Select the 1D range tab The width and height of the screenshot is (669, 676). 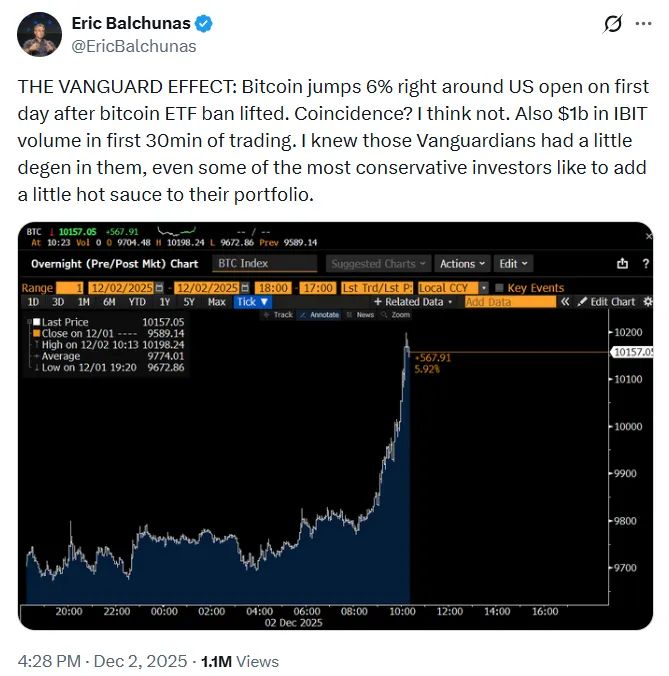[33, 301]
